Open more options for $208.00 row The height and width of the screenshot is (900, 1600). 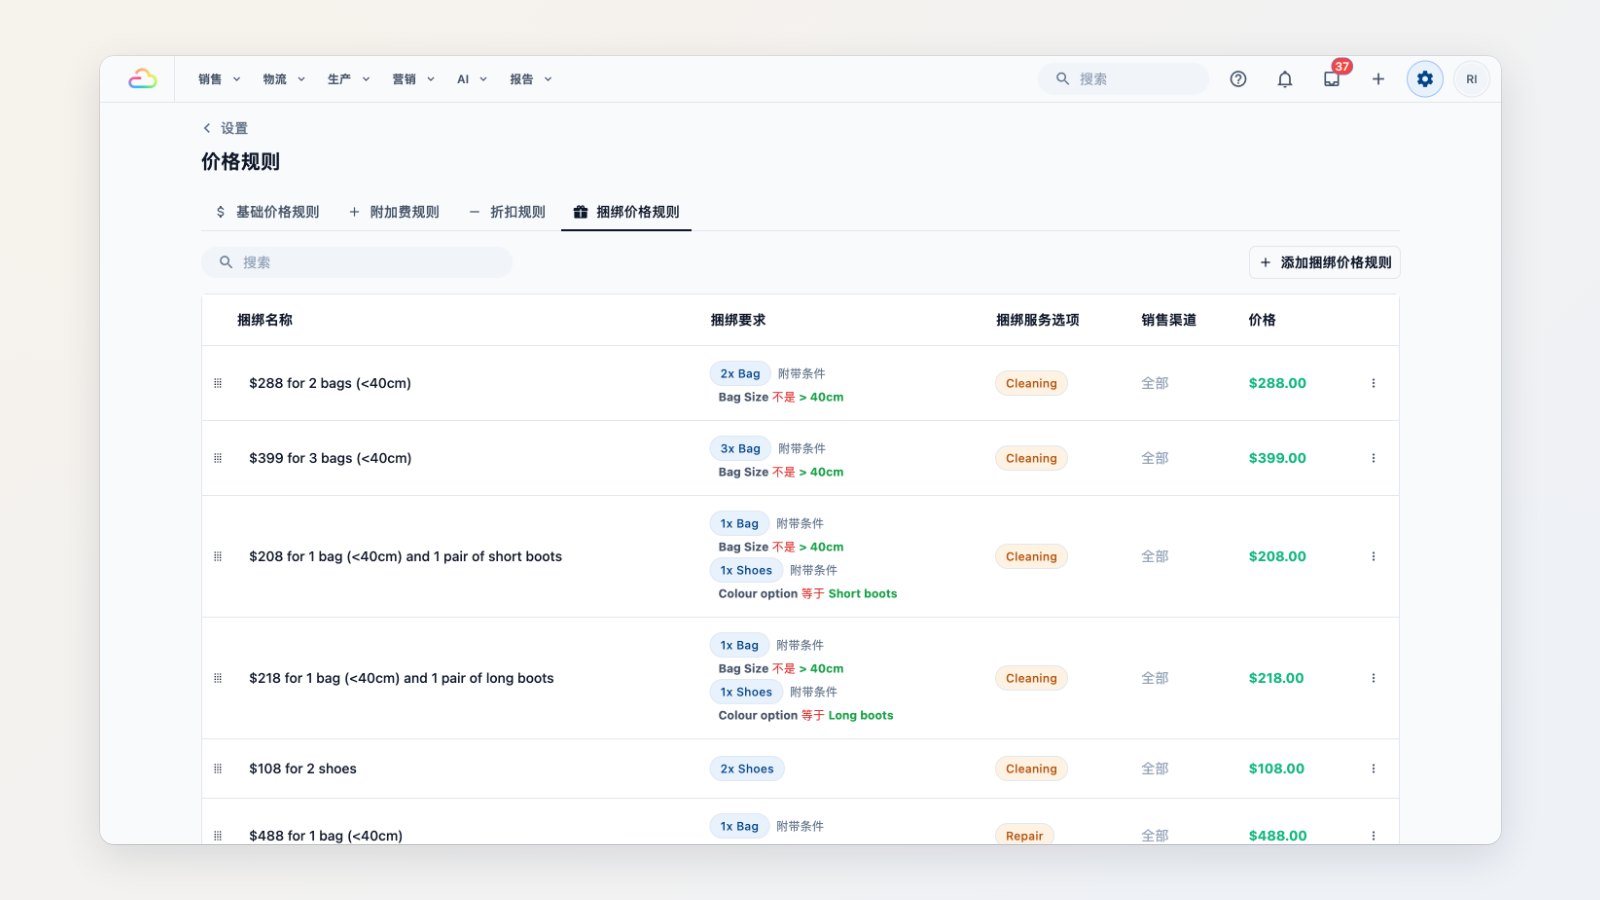1373,556
